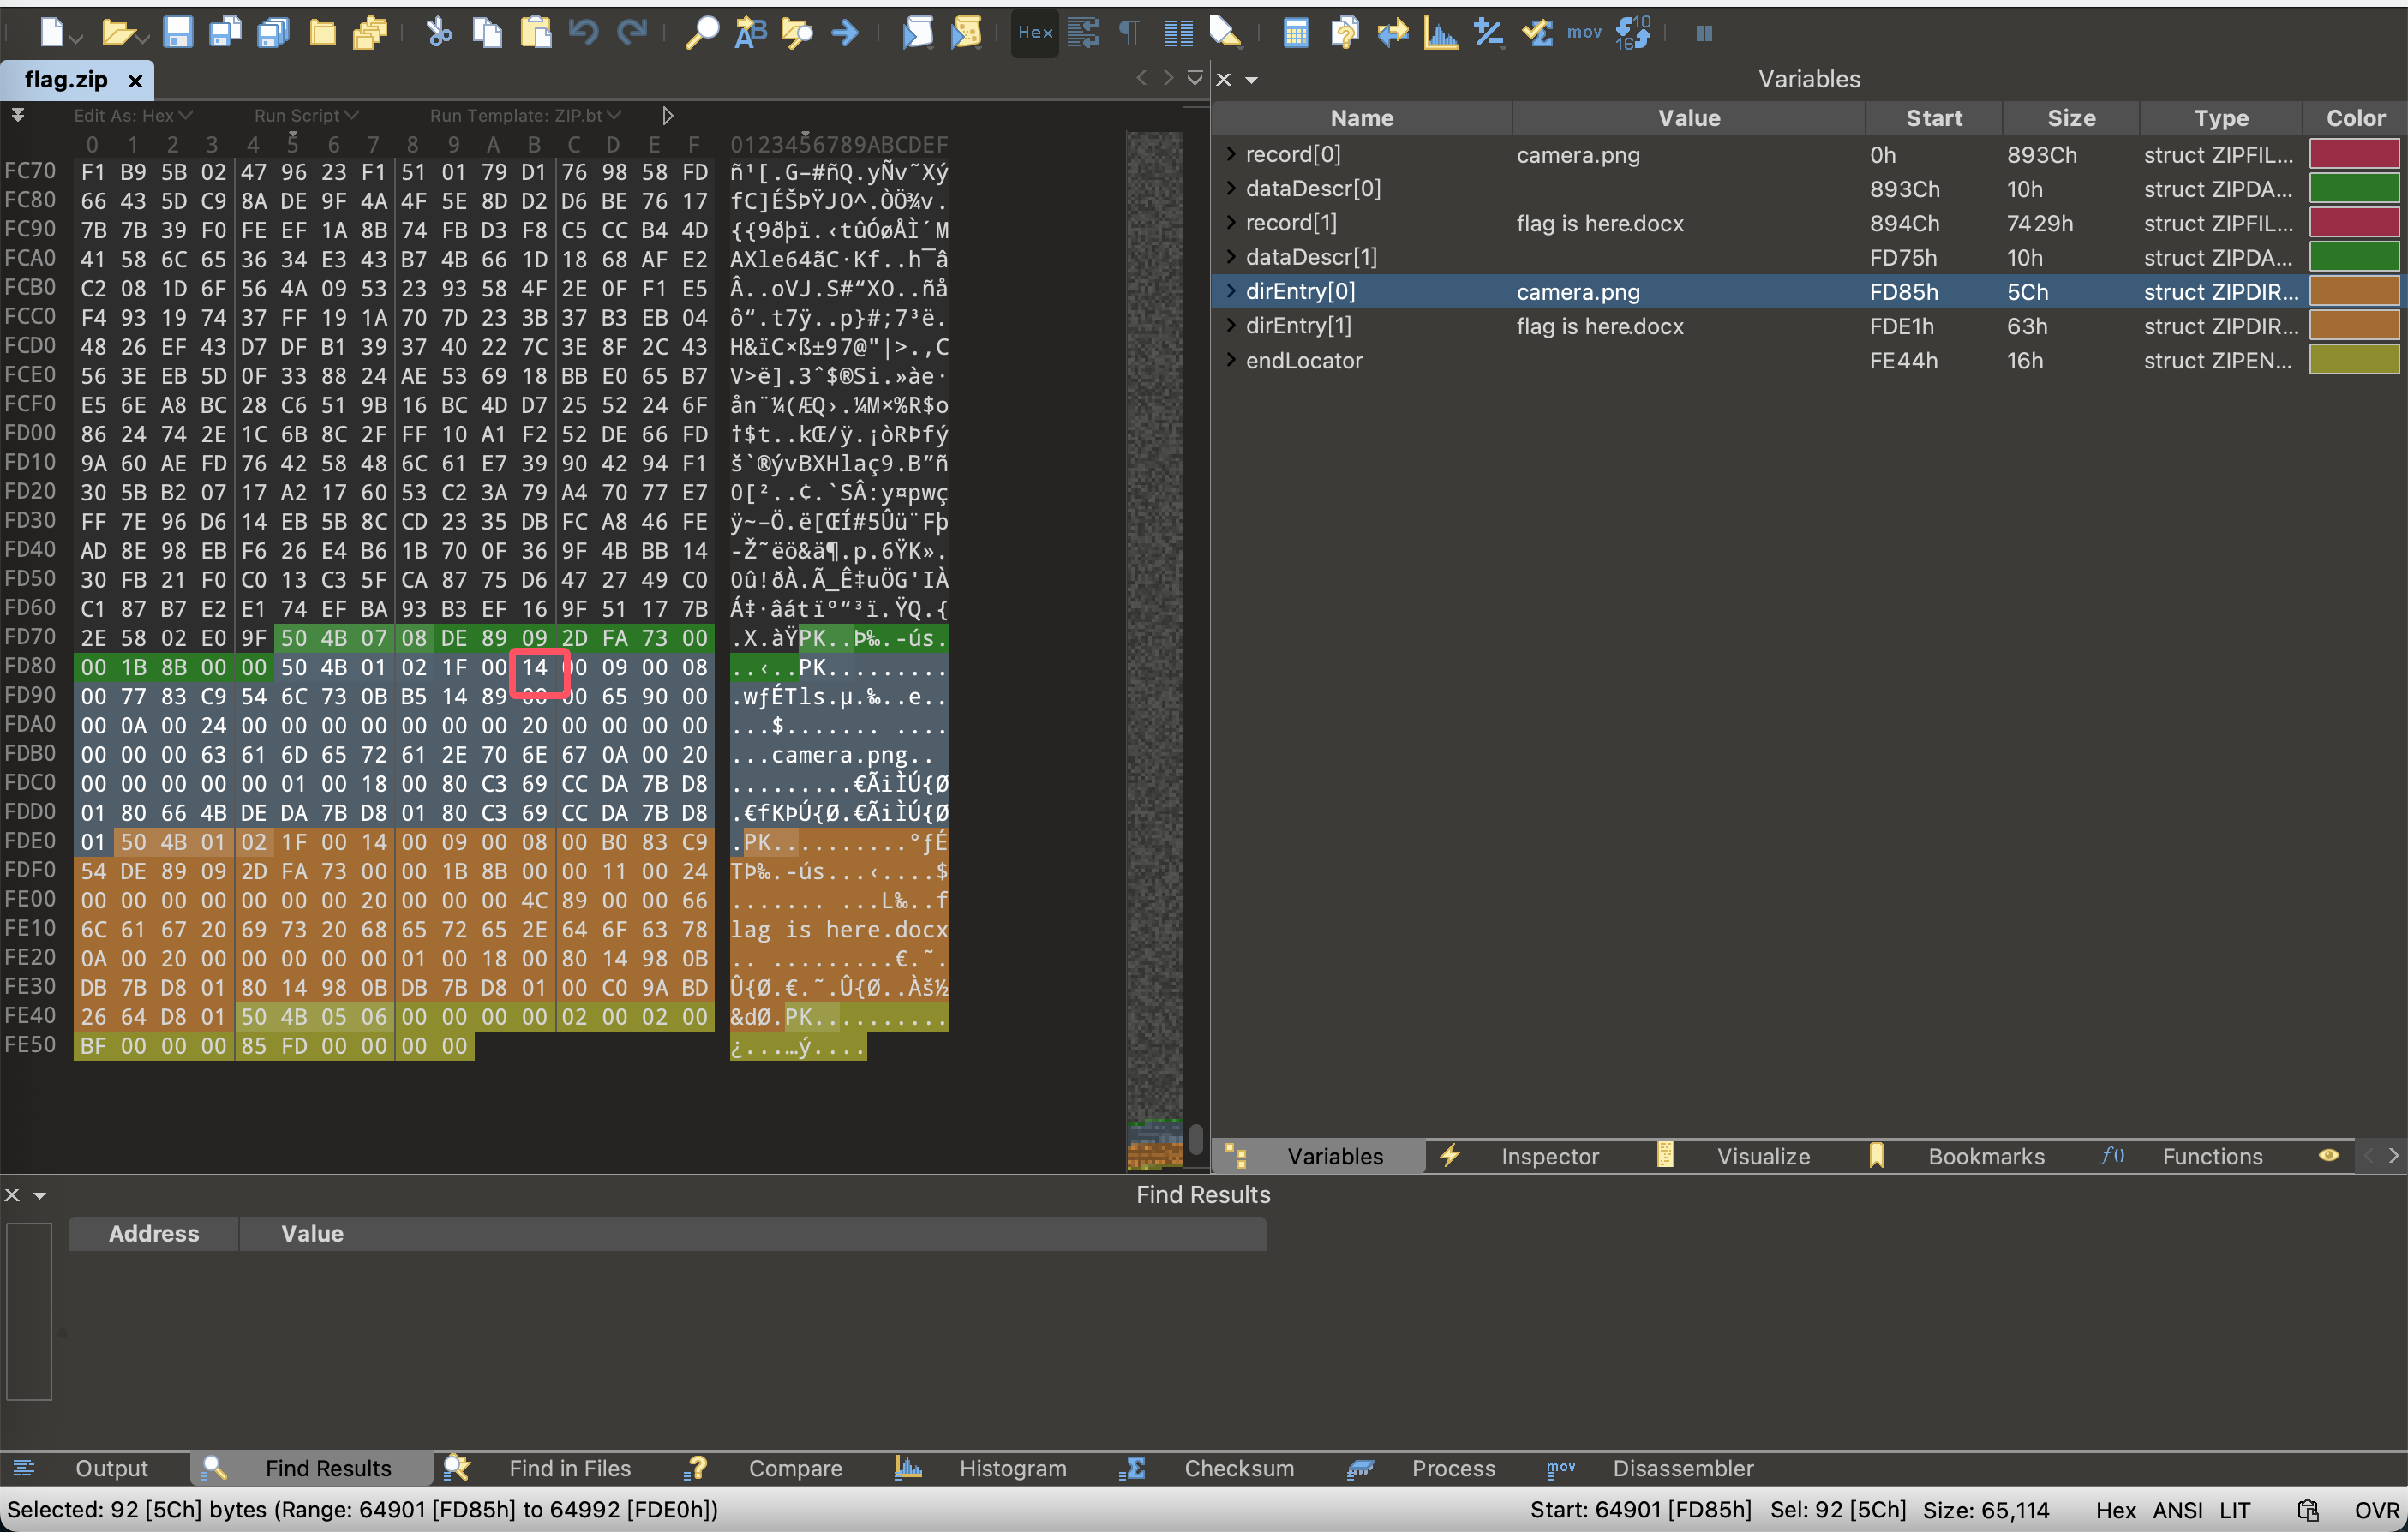The image size is (2408, 1532).
Task: Undo the last edit
Action: point(583,33)
